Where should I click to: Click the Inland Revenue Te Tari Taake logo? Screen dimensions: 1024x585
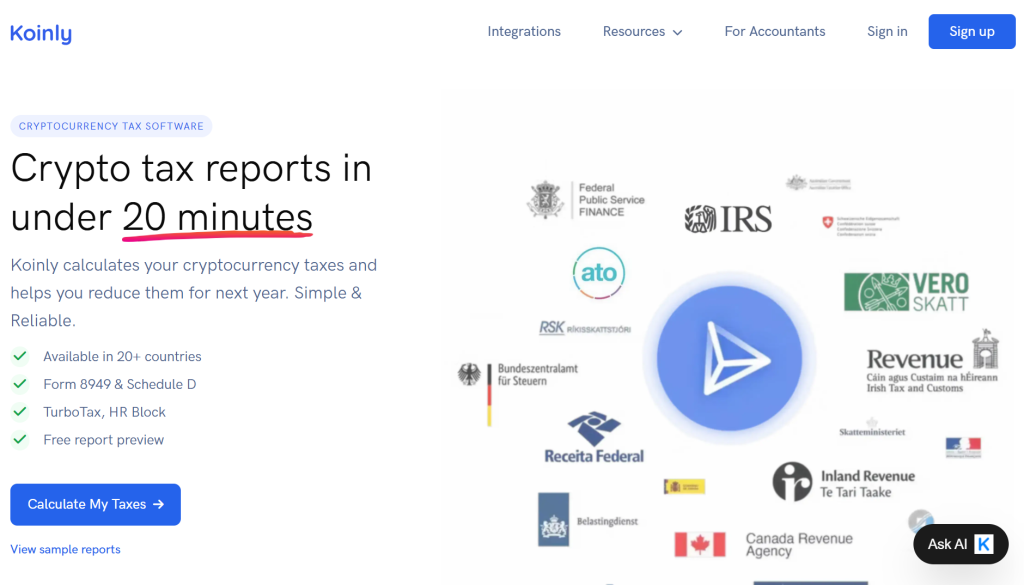pyautogui.click(x=843, y=483)
